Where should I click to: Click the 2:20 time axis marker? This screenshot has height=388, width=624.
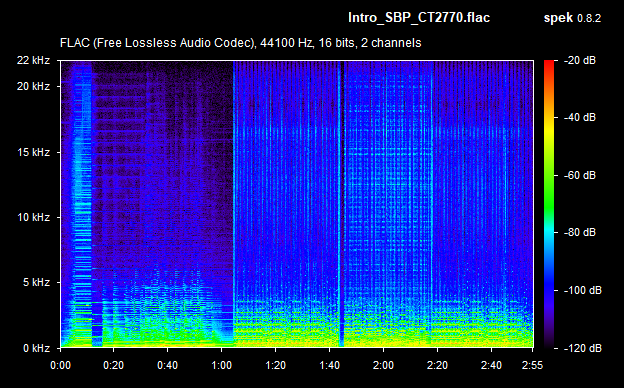point(437,365)
